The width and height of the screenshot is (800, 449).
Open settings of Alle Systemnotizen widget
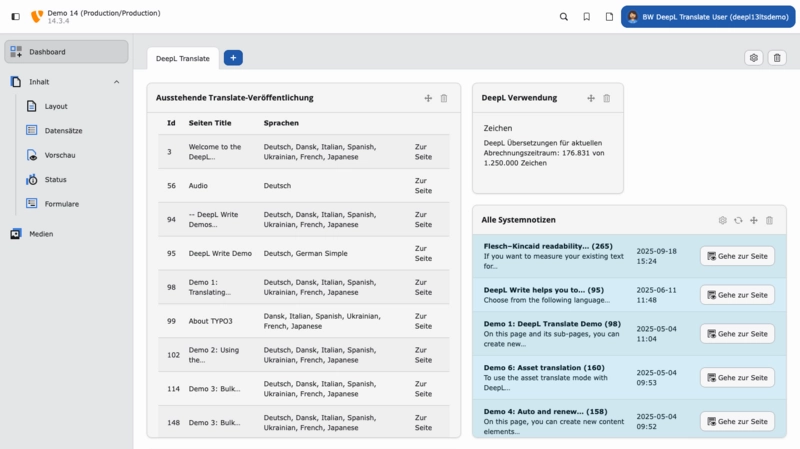(x=722, y=220)
